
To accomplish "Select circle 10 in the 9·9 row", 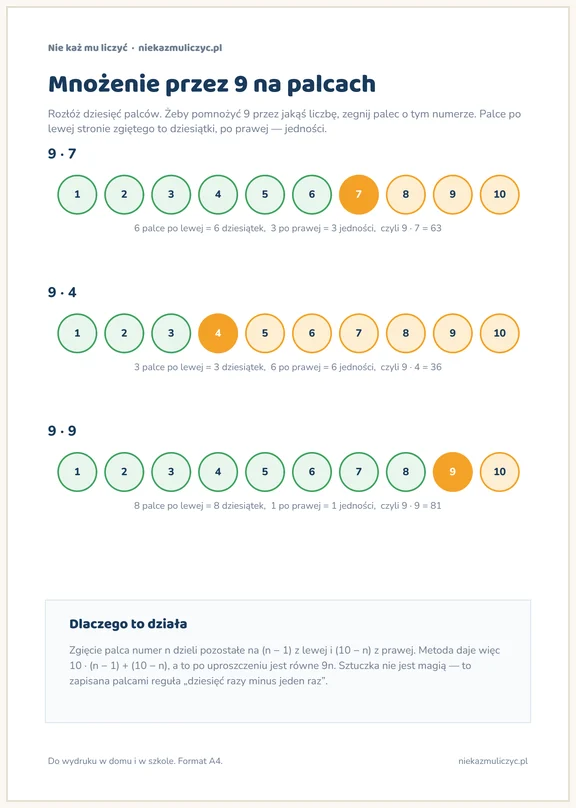I will (x=500, y=472).
